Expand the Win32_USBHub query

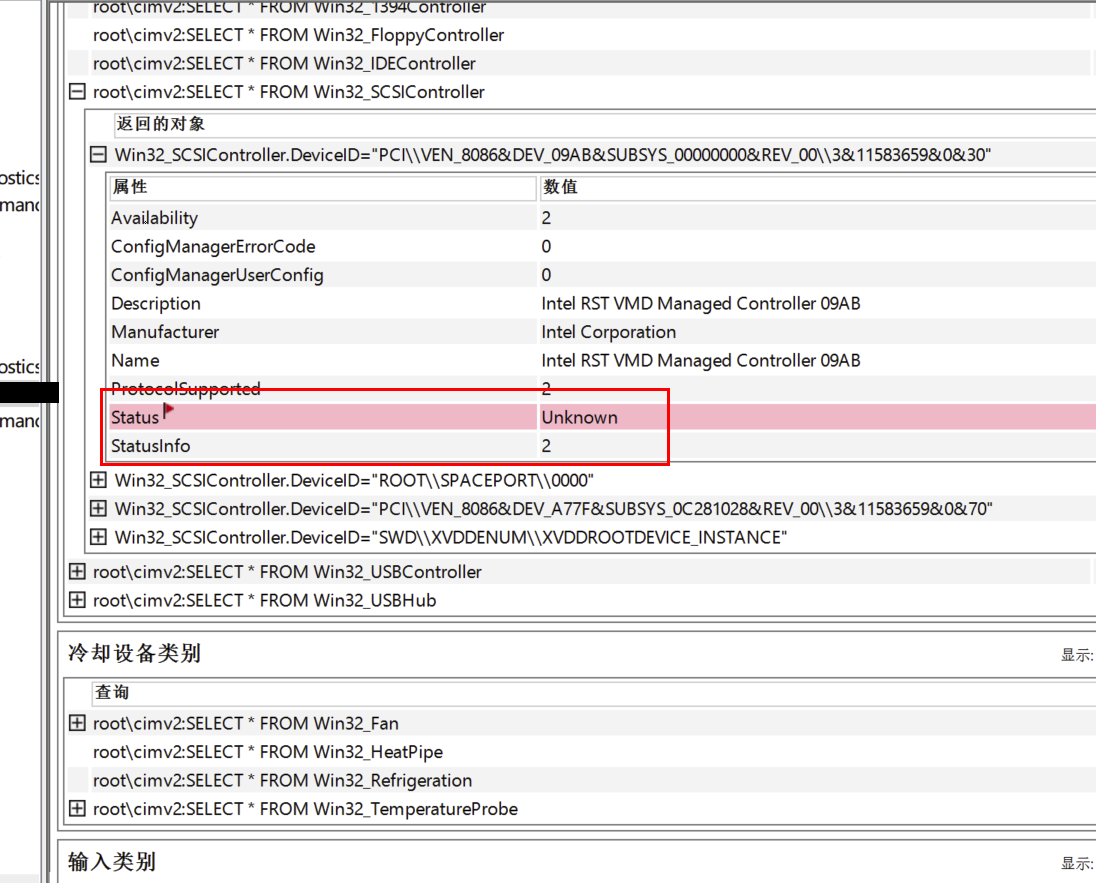click(x=77, y=600)
